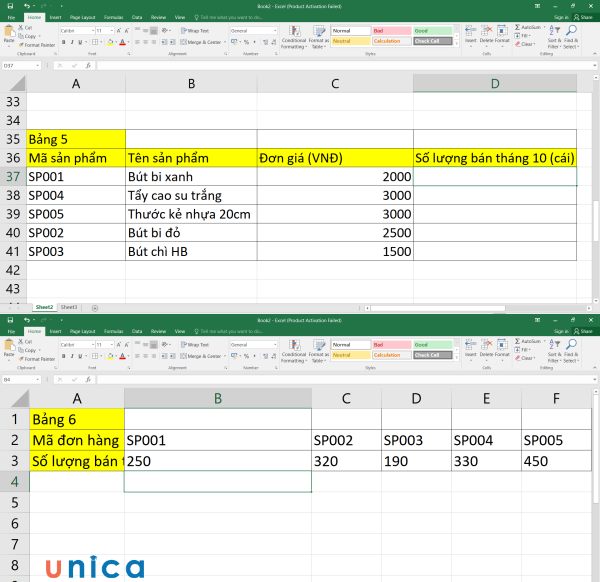
Task: Click Share in the Bảng 6 window
Action: (x=583, y=331)
